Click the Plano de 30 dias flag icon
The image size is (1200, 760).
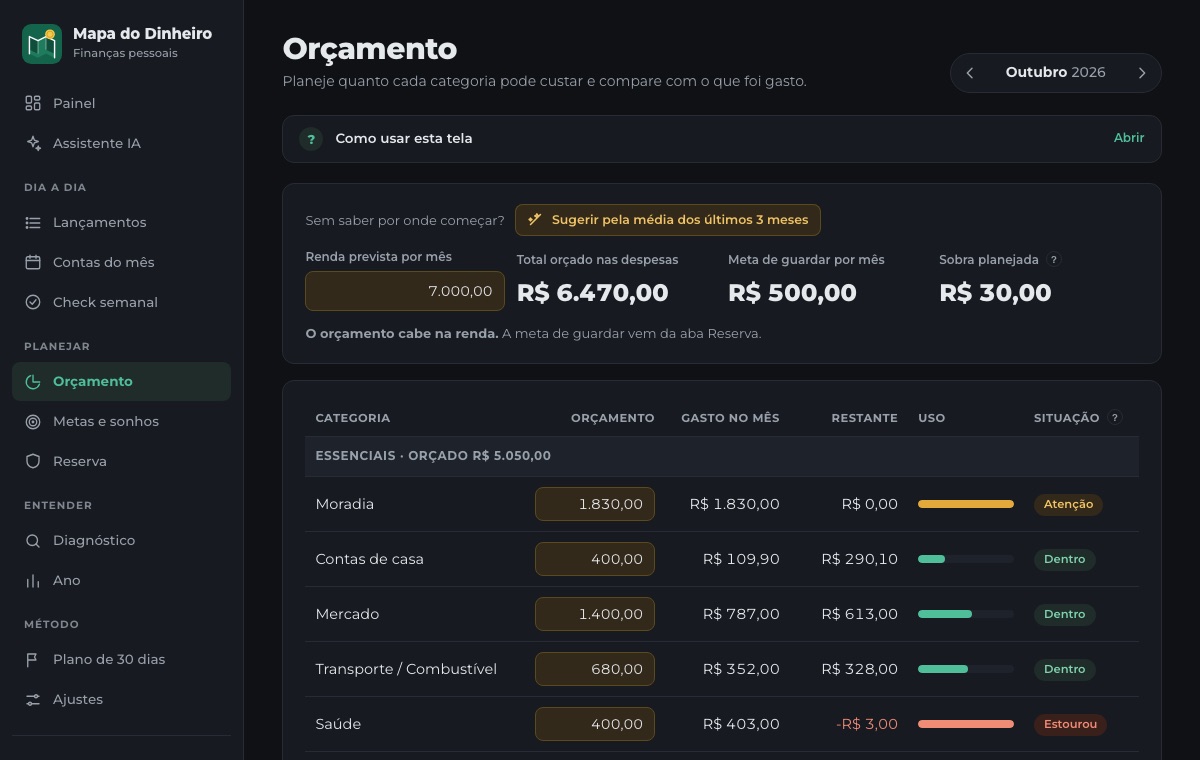(33, 659)
